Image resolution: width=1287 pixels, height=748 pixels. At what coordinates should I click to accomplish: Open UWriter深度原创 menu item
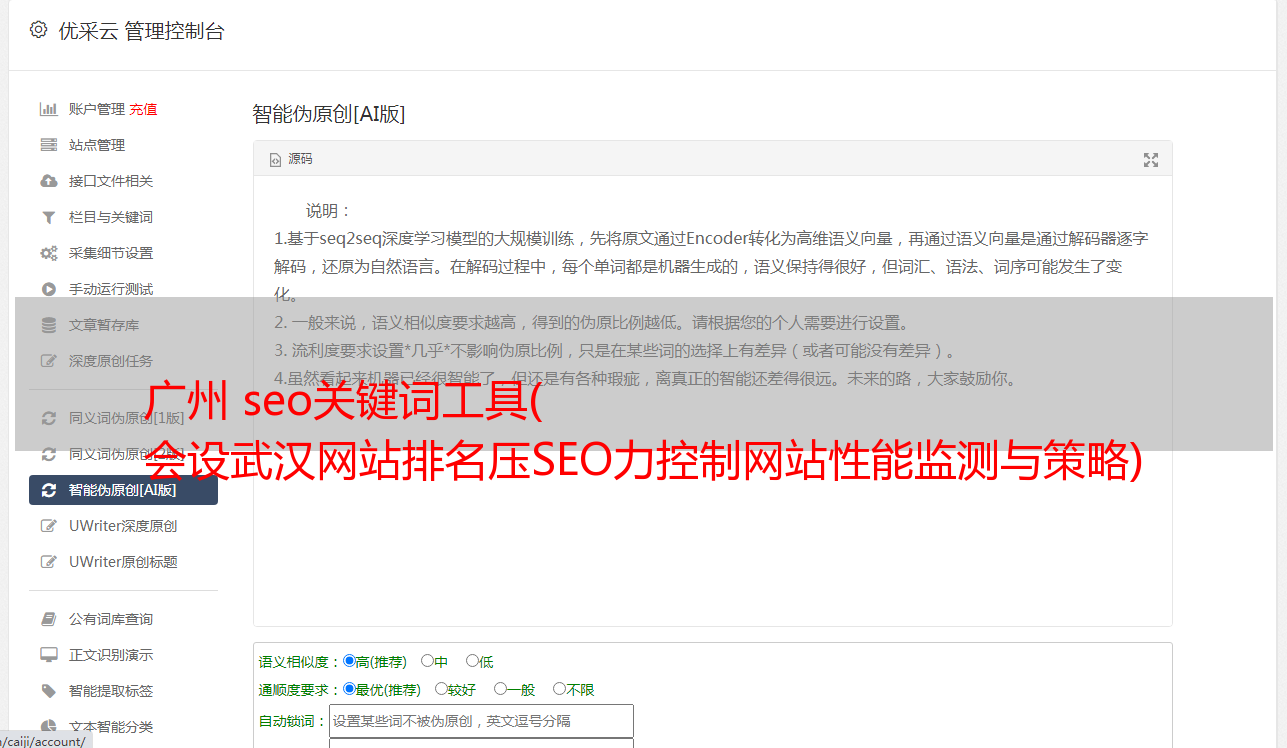pos(123,526)
